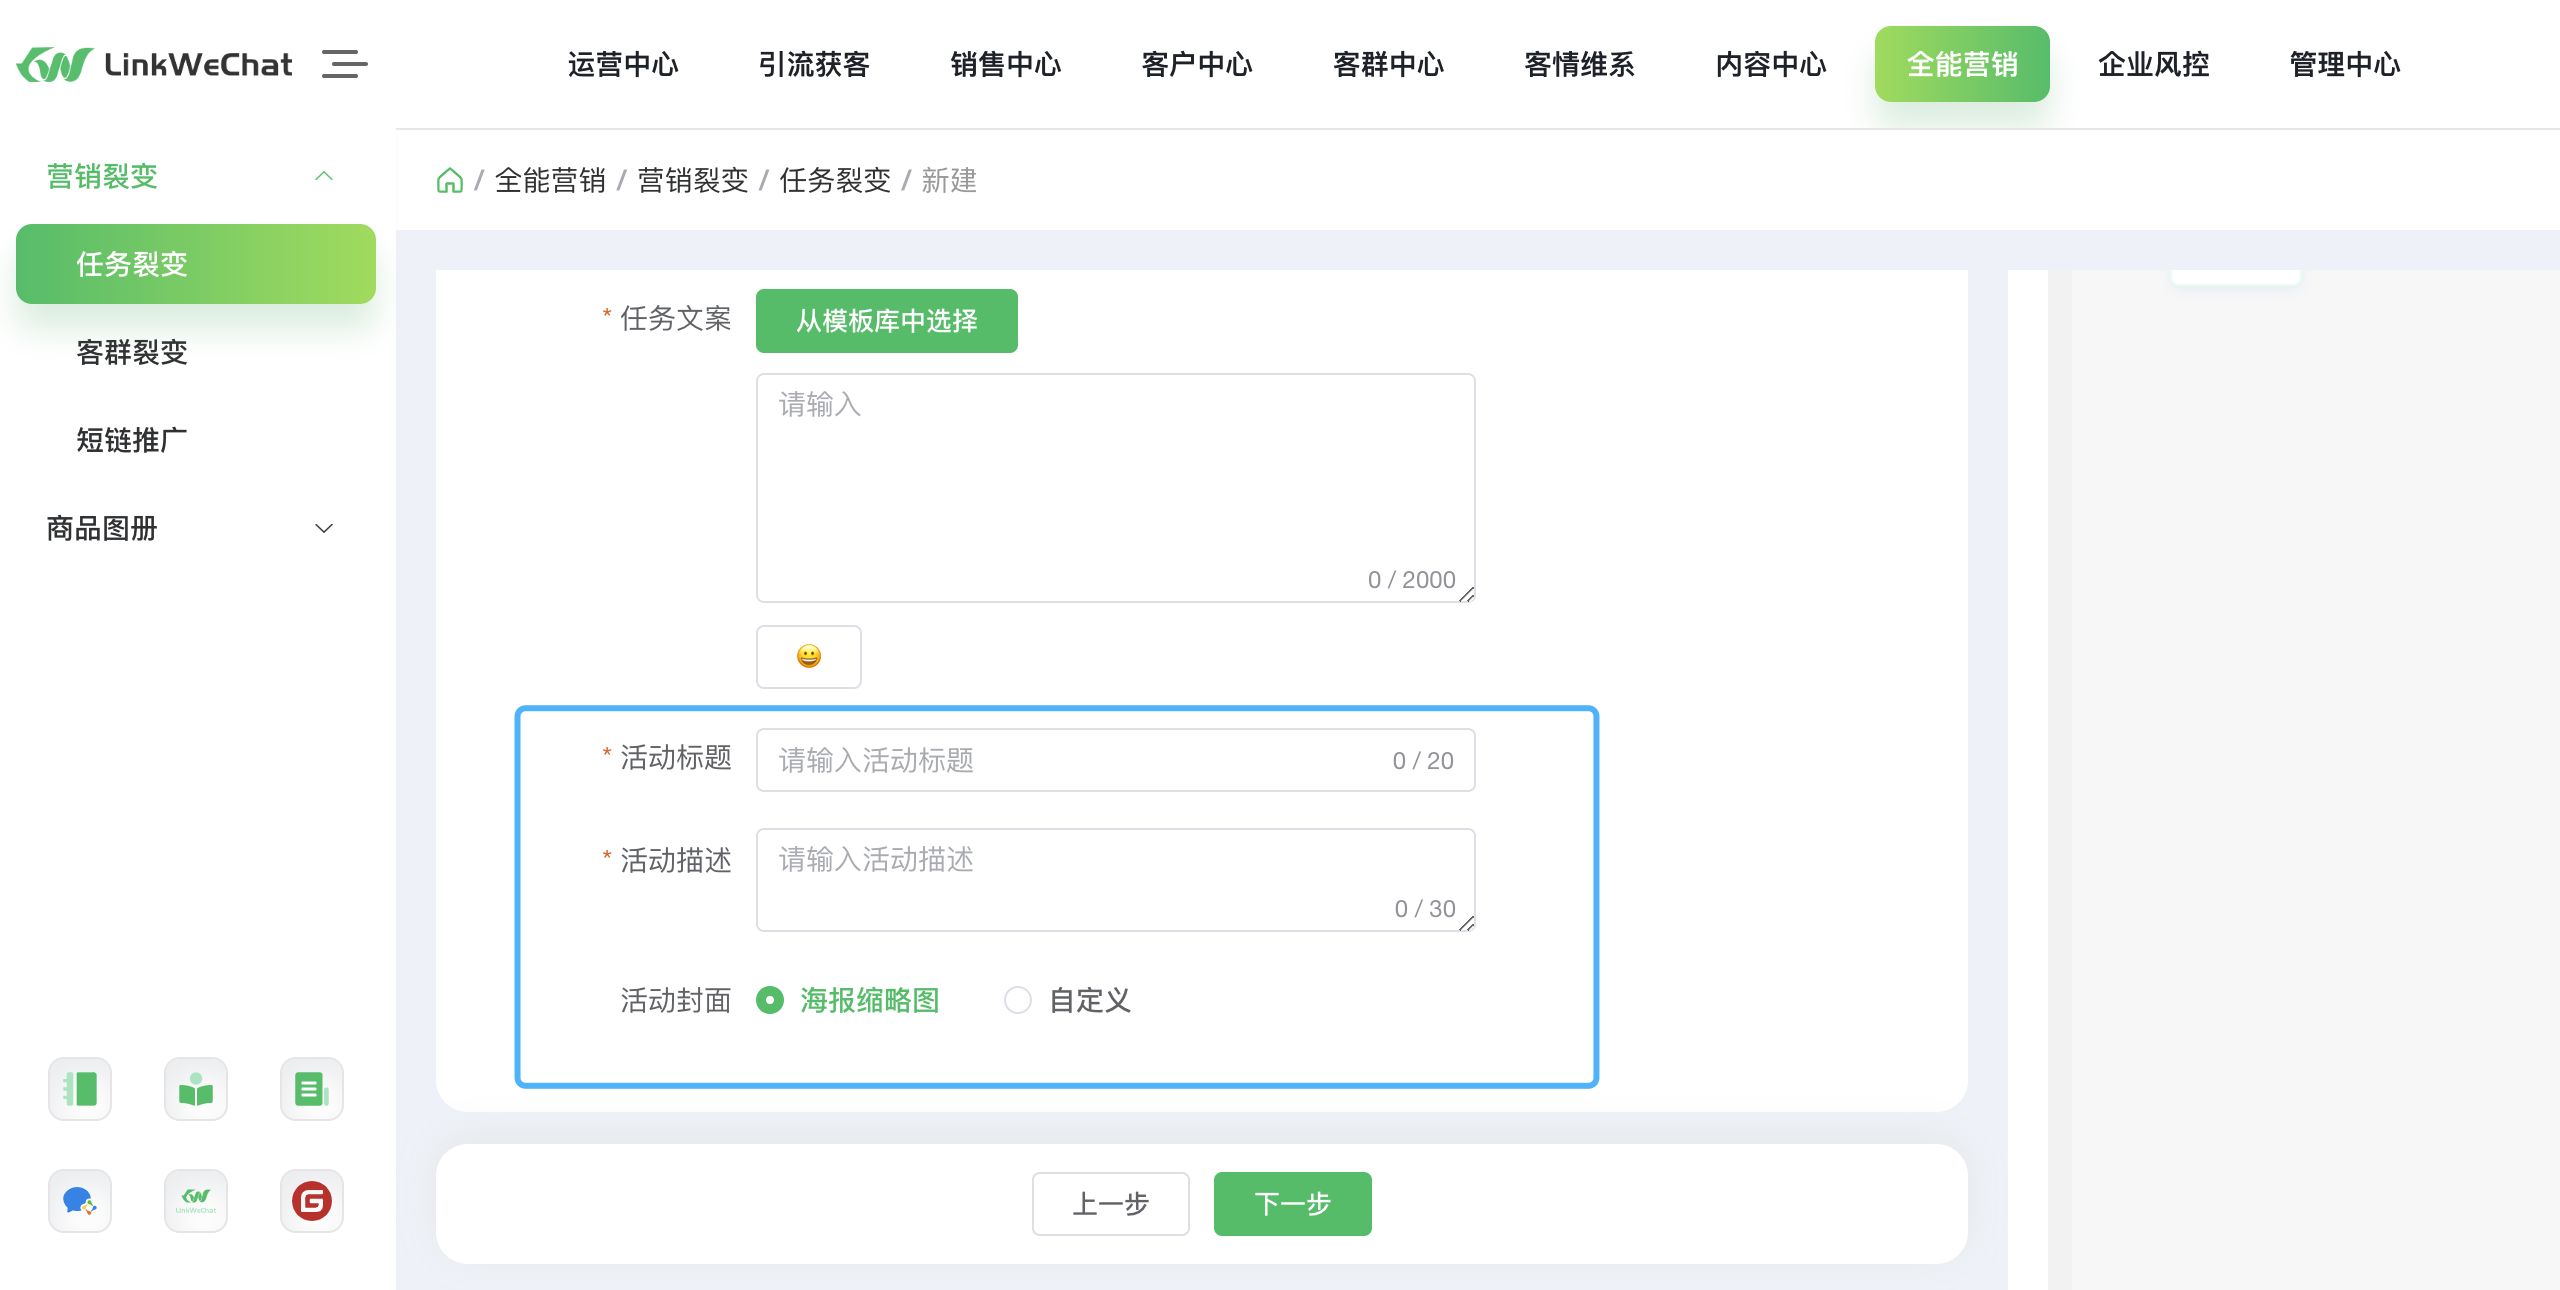Screen dimensions: 2560x1290
Task: Click the 下一步 button
Action: pyautogui.click(x=1292, y=1203)
